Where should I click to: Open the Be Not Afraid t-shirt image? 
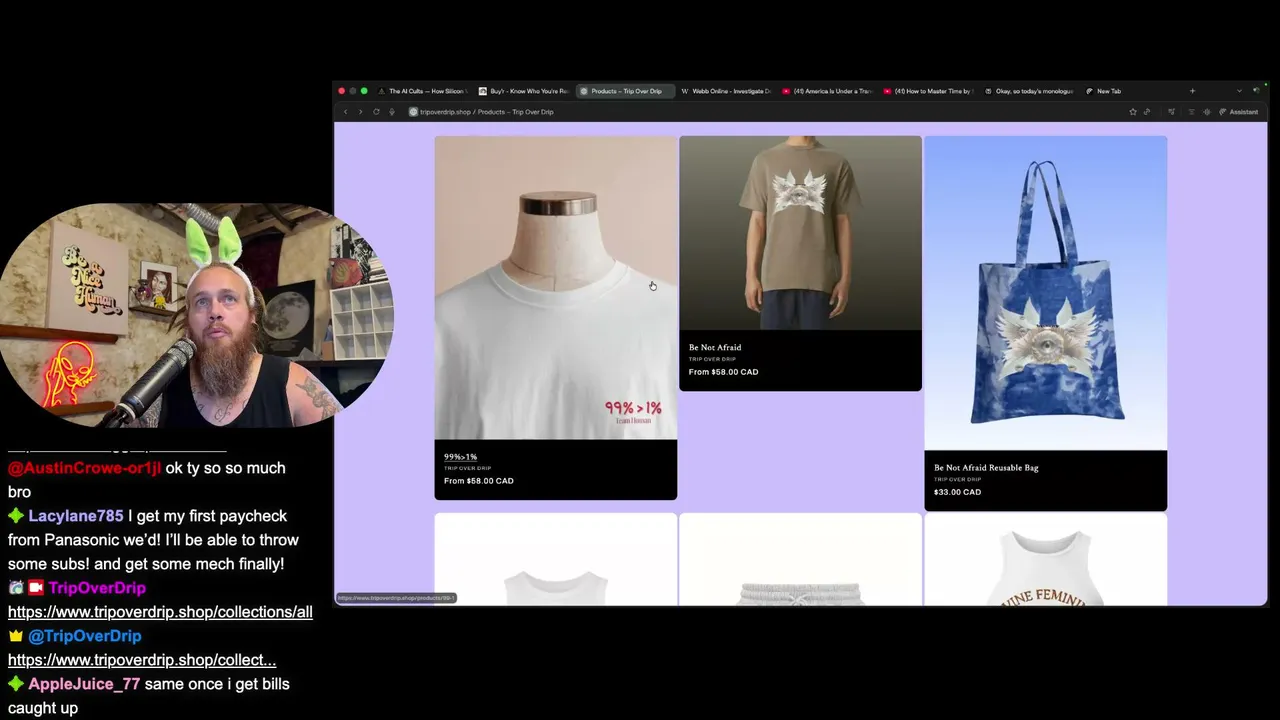coord(800,233)
